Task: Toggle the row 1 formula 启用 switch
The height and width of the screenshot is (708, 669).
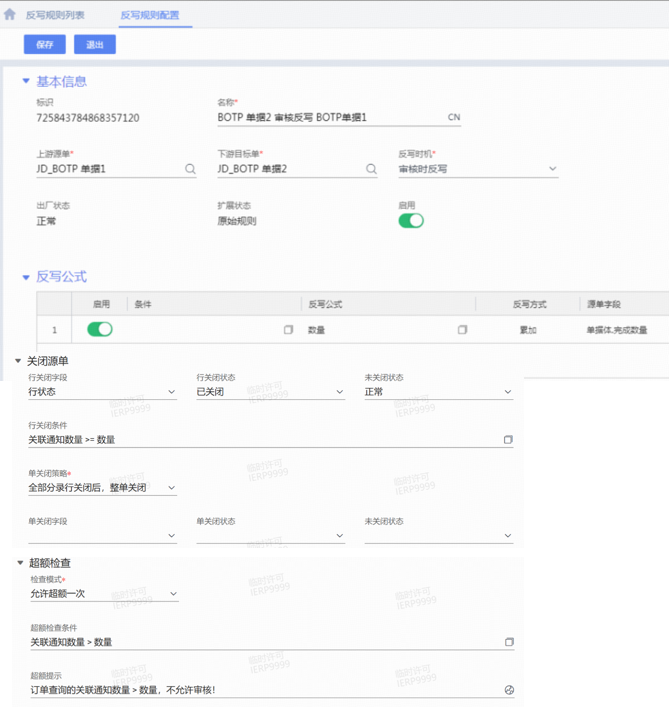Action: pos(100,329)
